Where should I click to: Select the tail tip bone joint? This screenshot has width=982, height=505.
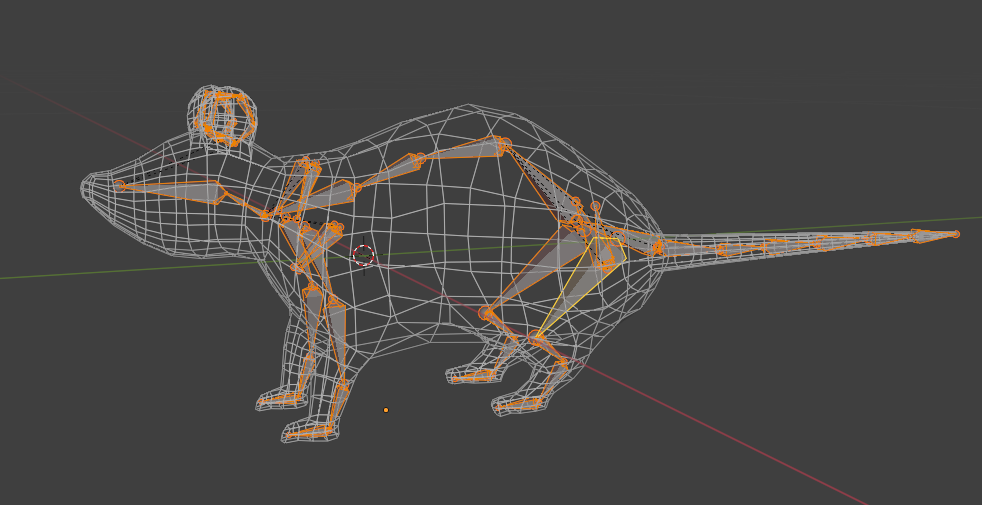click(x=956, y=234)
